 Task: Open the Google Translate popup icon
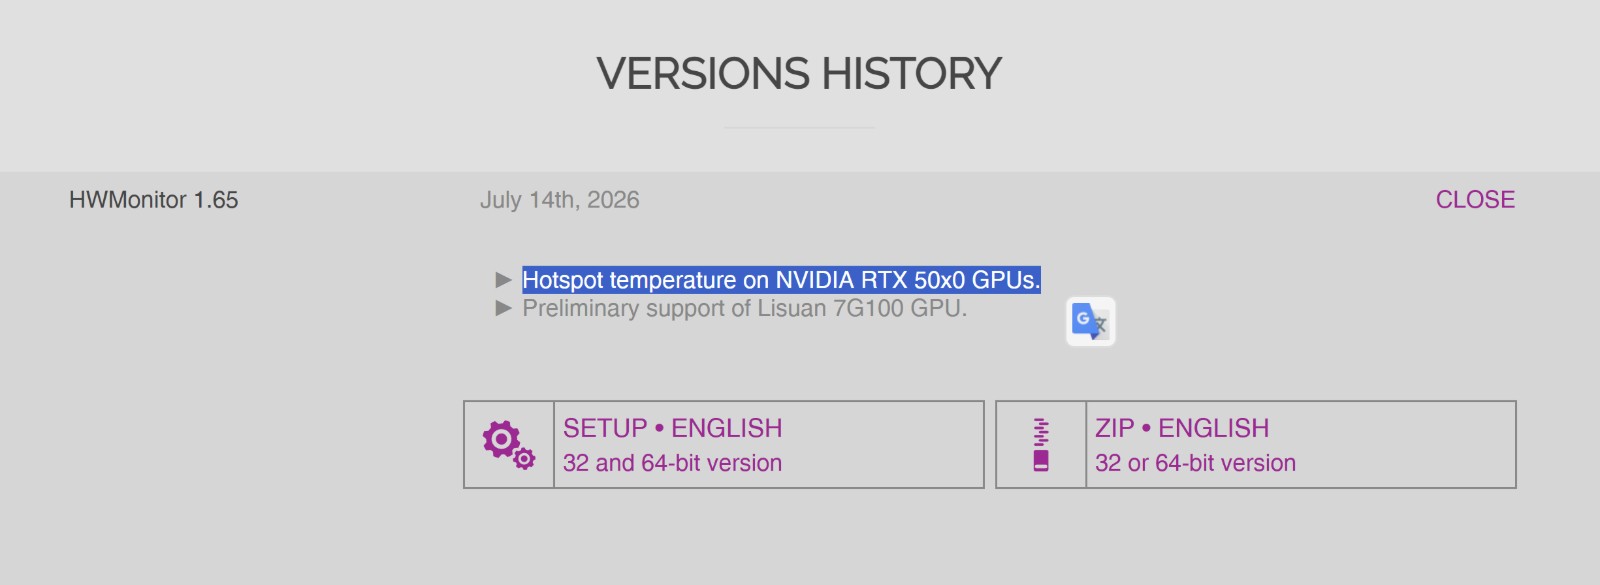pos(1090,322)
